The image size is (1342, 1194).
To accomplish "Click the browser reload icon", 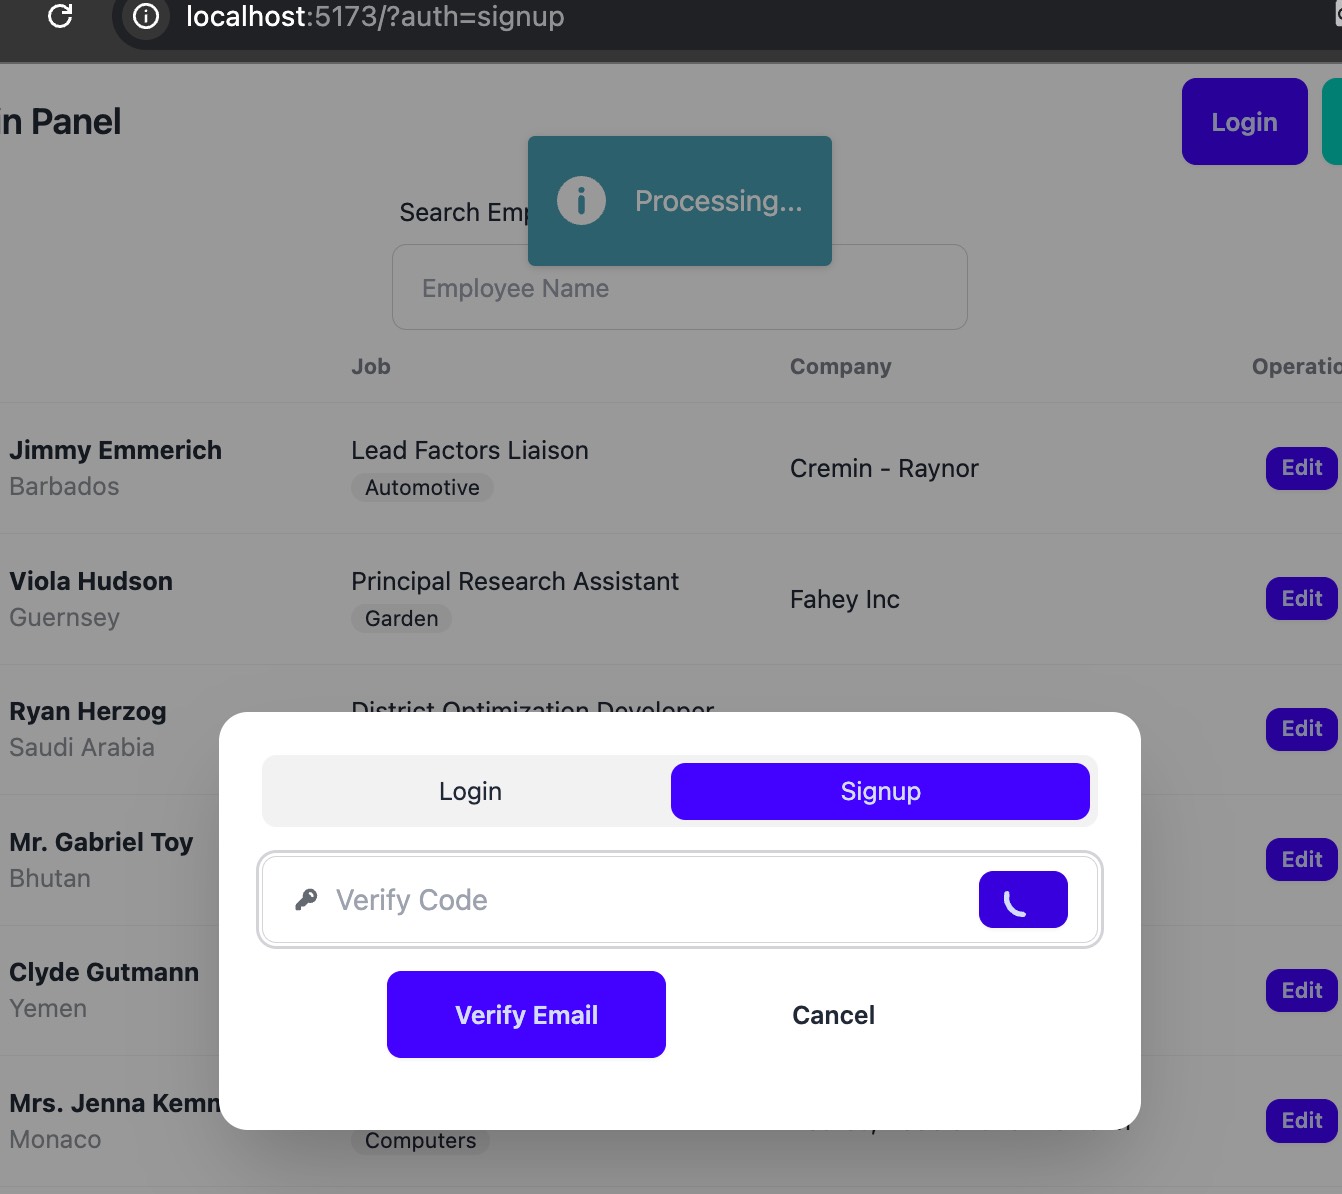I will (60, 16).
